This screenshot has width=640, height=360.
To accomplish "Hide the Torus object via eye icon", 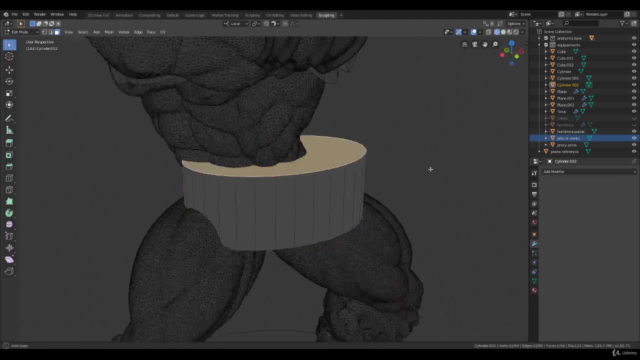I will click(x=634, y=111).
